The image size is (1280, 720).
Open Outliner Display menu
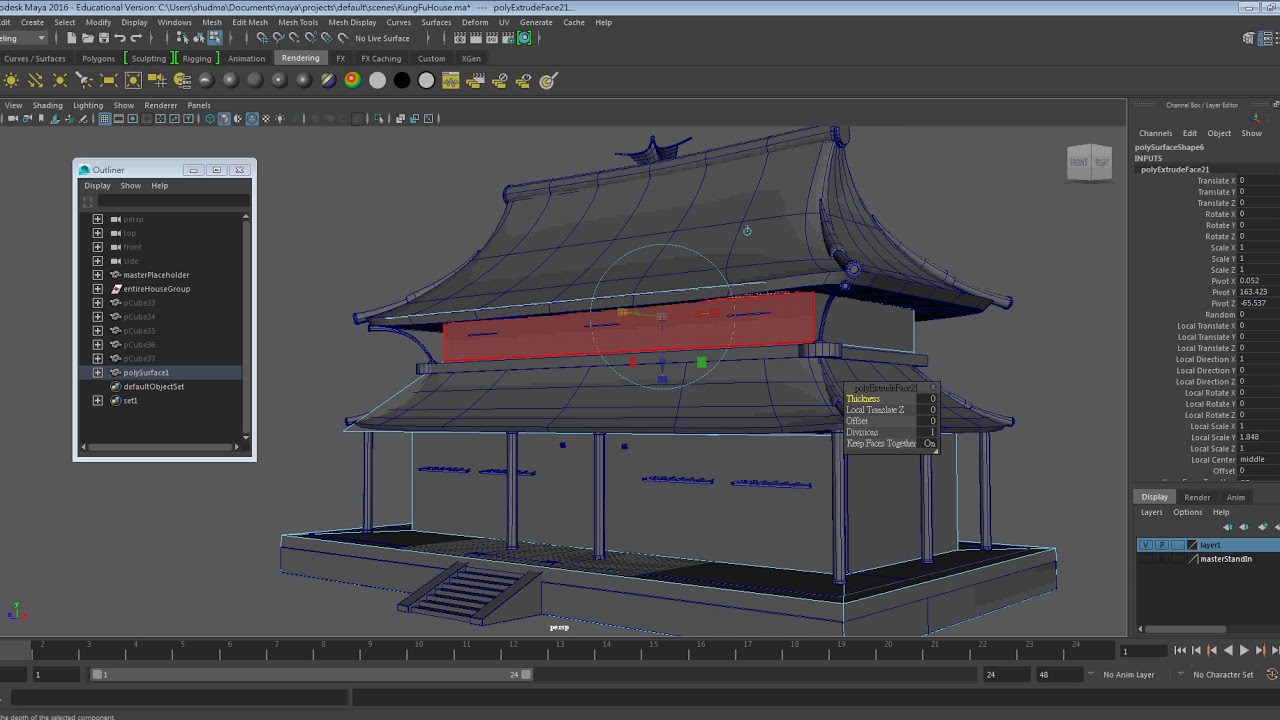97,185
